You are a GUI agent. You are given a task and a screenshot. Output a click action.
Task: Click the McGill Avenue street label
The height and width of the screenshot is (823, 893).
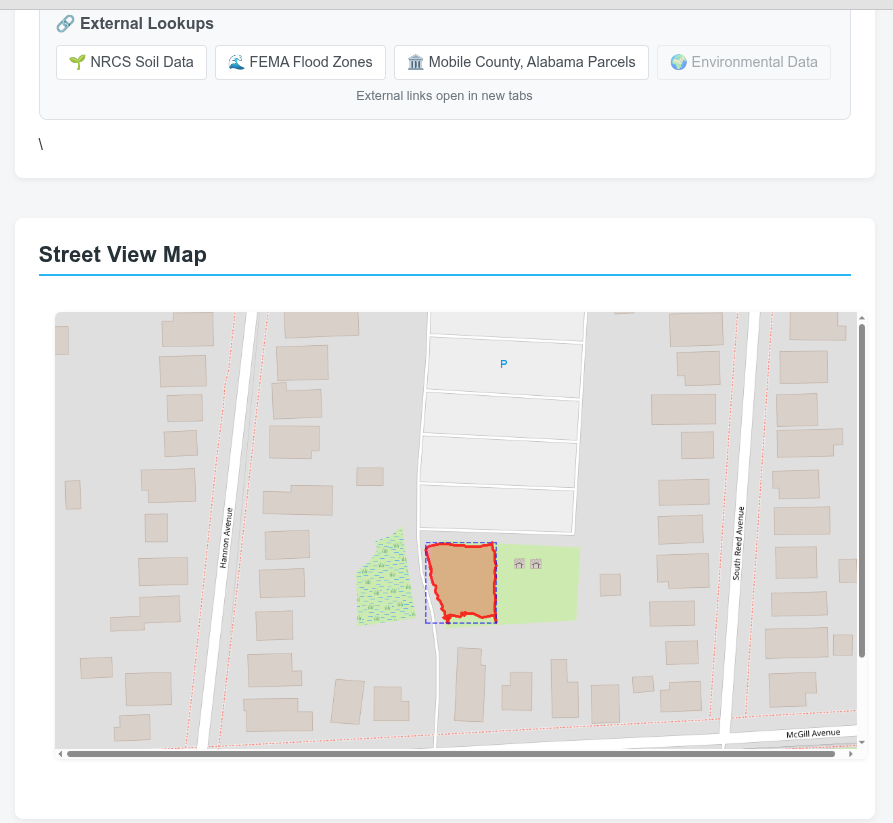pos(813,734)
